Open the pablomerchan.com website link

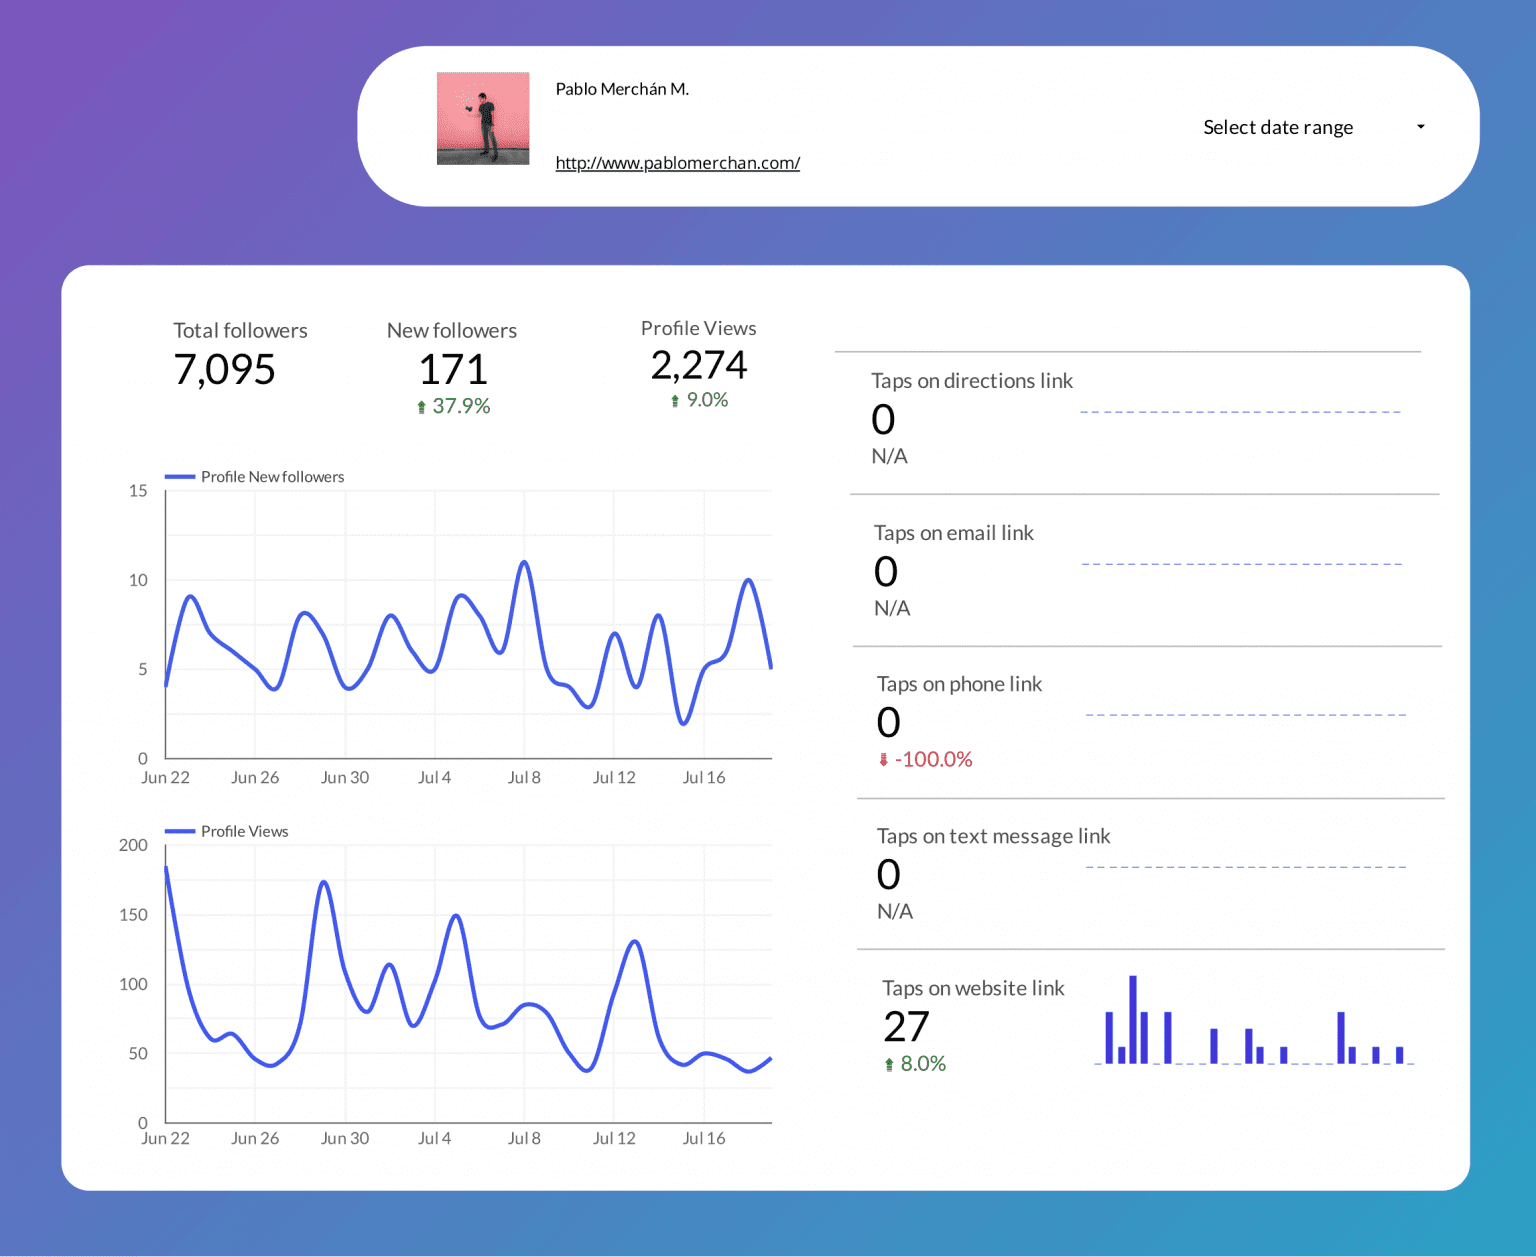678,163
